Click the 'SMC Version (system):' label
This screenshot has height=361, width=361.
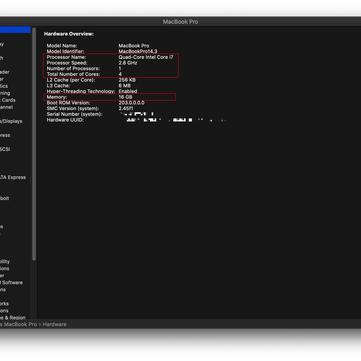(x=73, y=109)
